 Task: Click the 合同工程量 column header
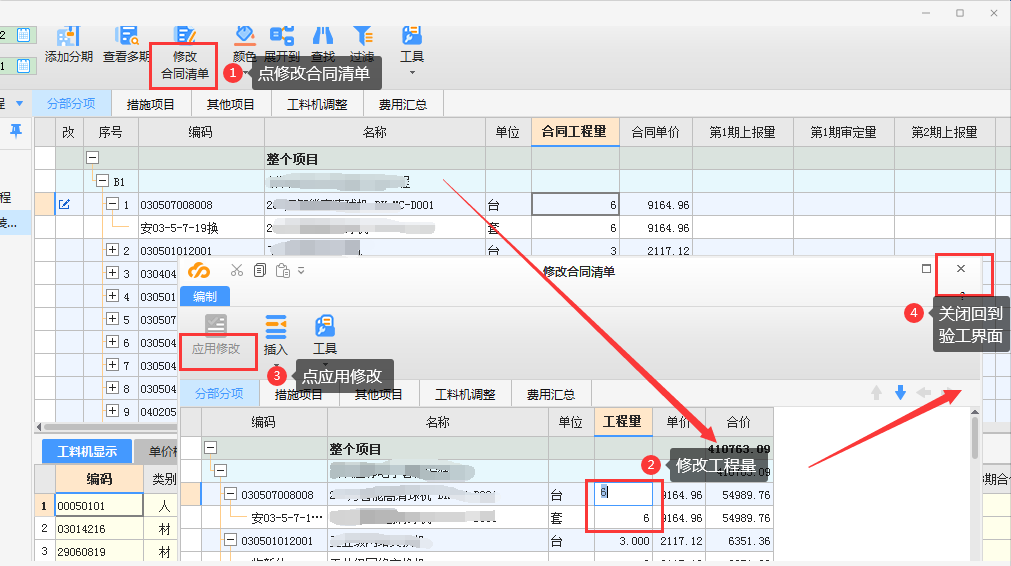point(574,132)
